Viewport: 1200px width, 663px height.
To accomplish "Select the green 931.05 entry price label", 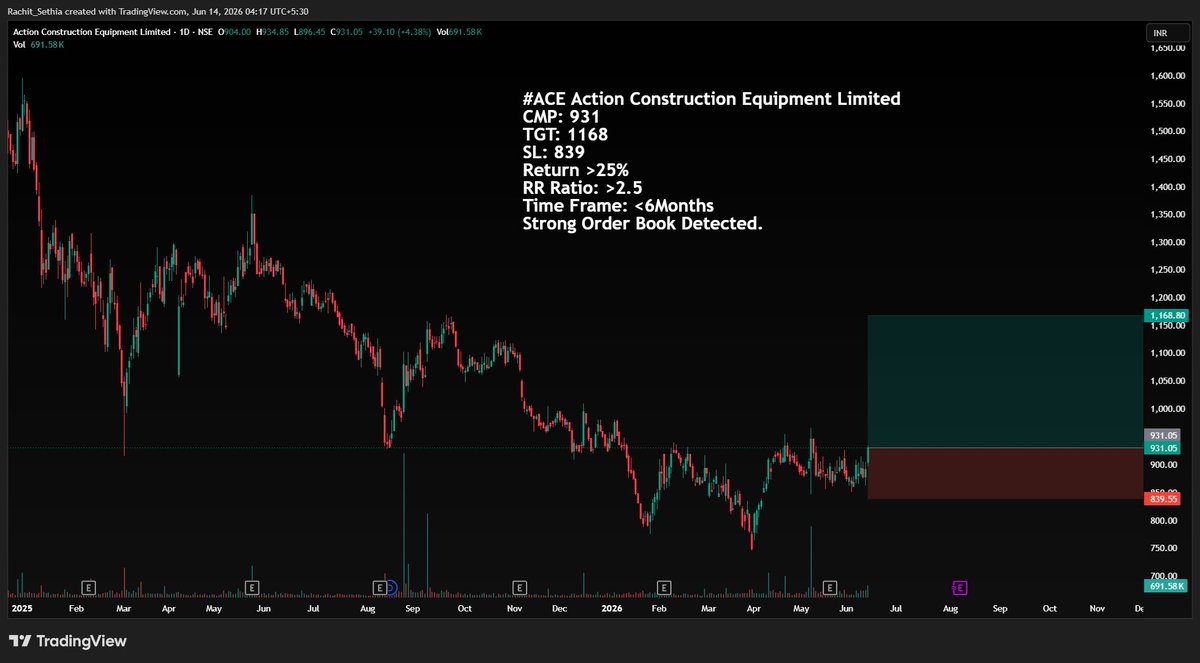I will tap(1162, 448).
